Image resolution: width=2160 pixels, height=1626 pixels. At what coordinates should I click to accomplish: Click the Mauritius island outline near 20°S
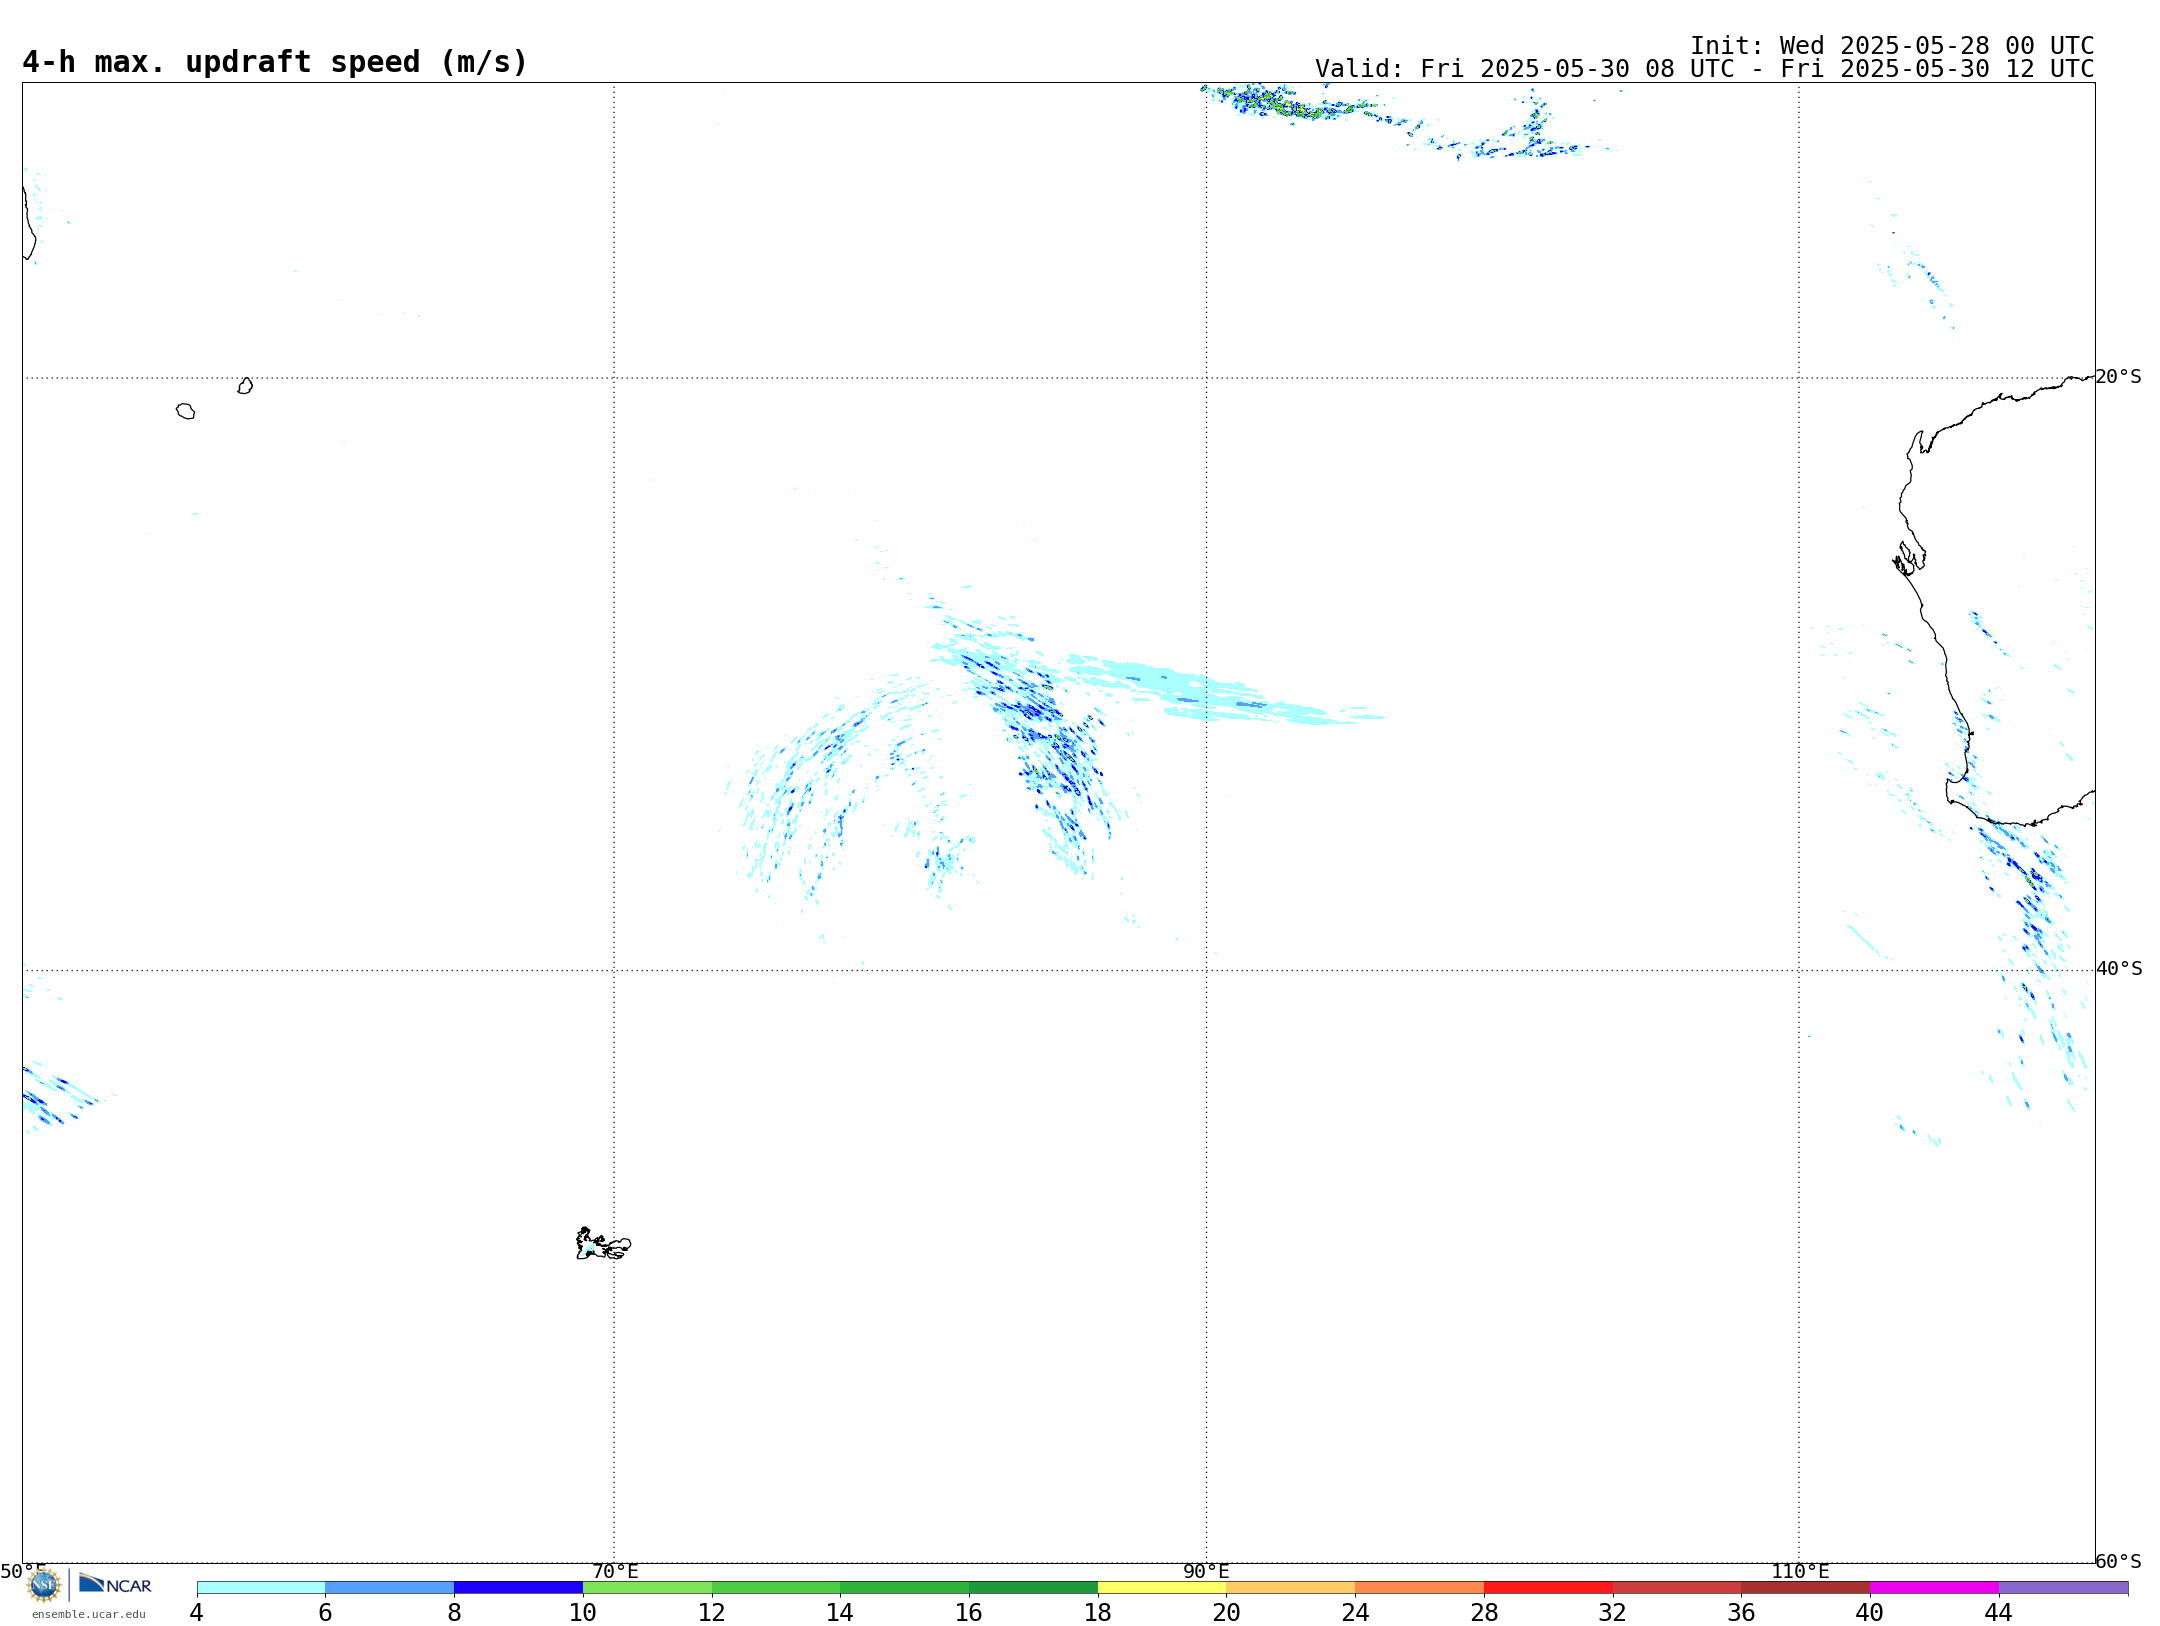point(245,386)
